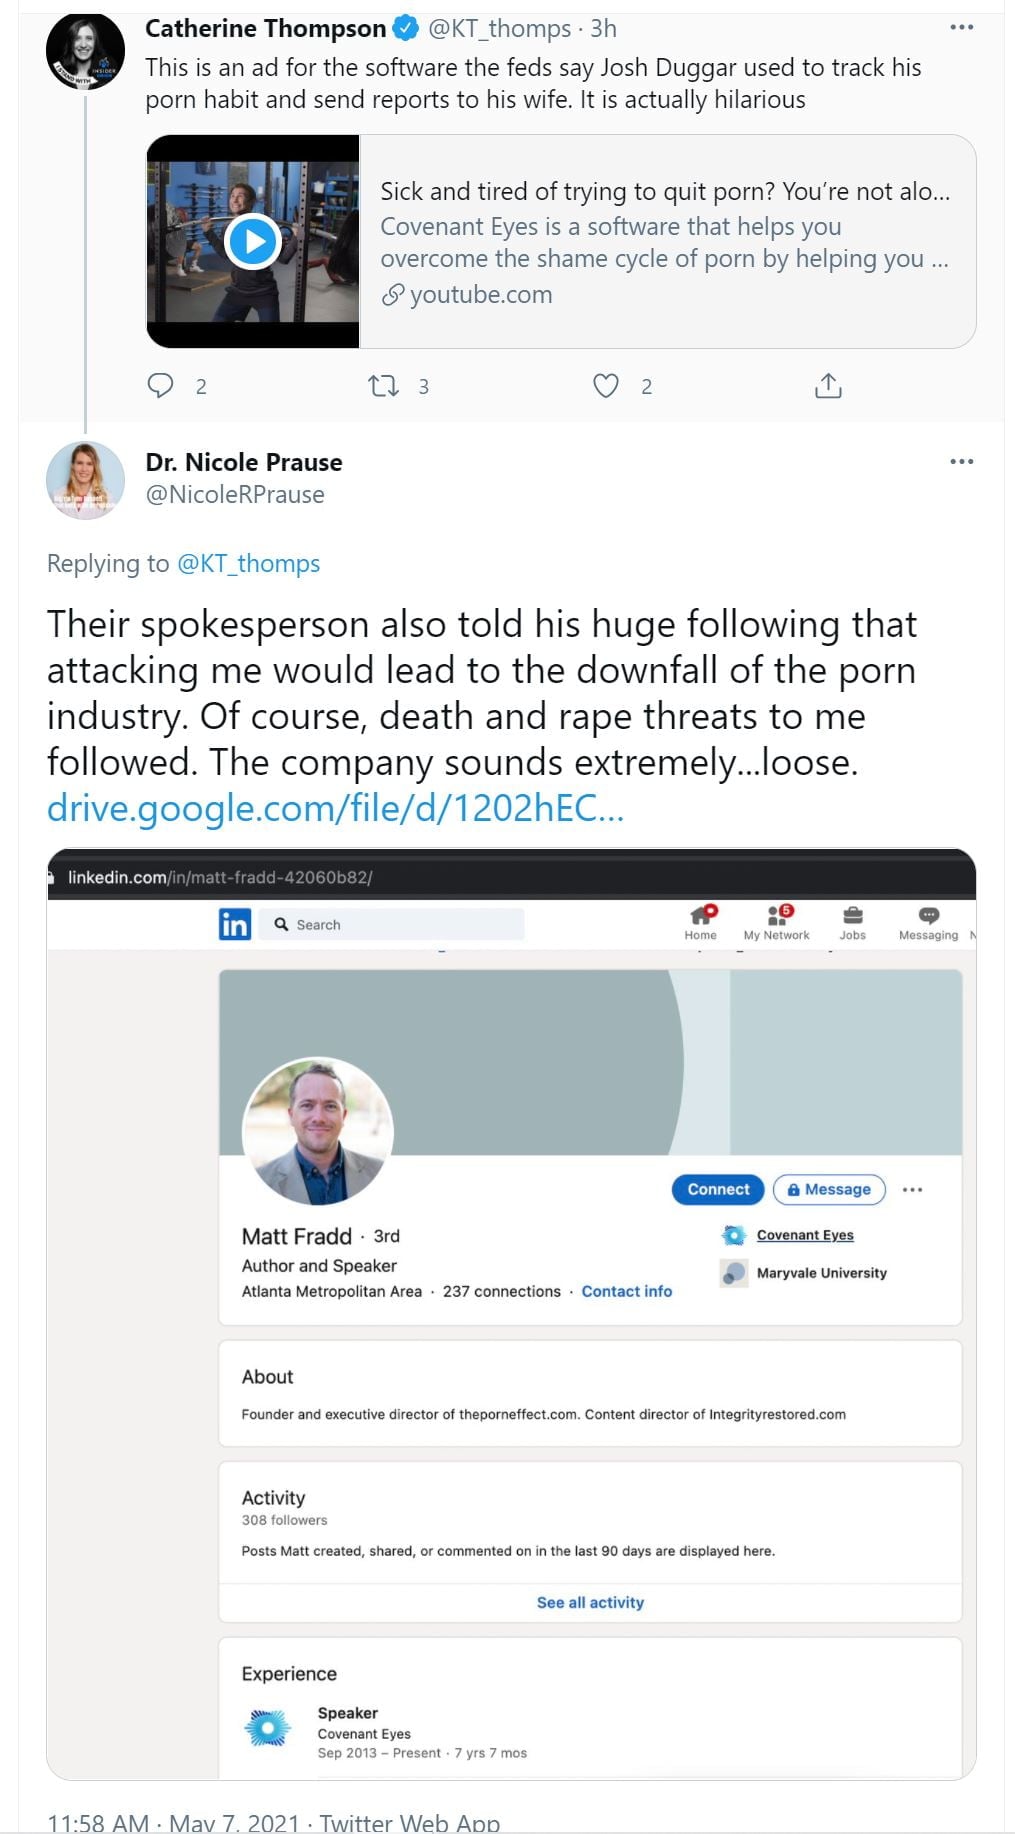Screen dimensions: 1015x1834
Task: Open more options on Dr. Nicole Prause's tweet
Action: coord(961,461)
